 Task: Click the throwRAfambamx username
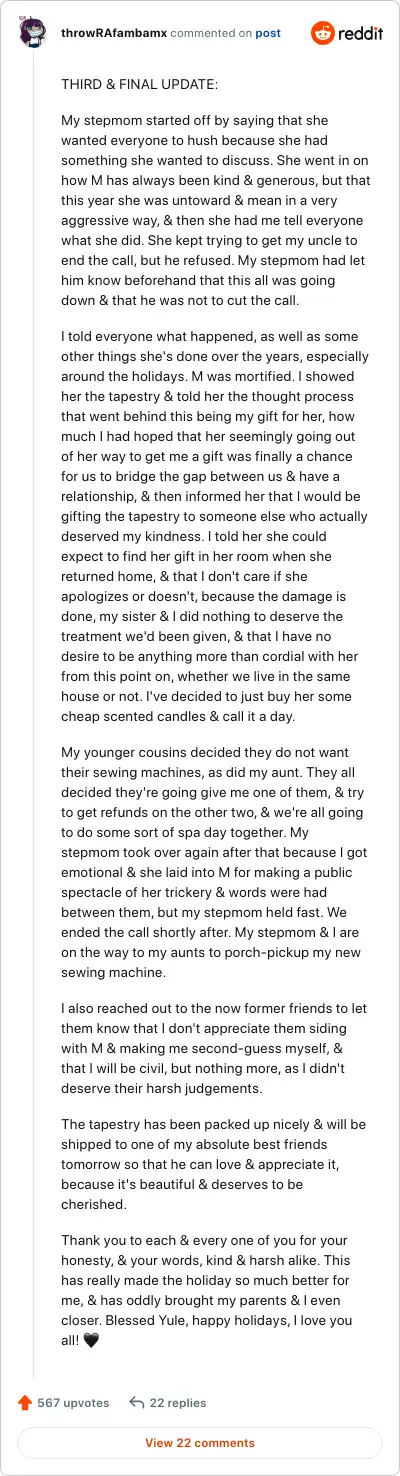click(x=113, y=33)
